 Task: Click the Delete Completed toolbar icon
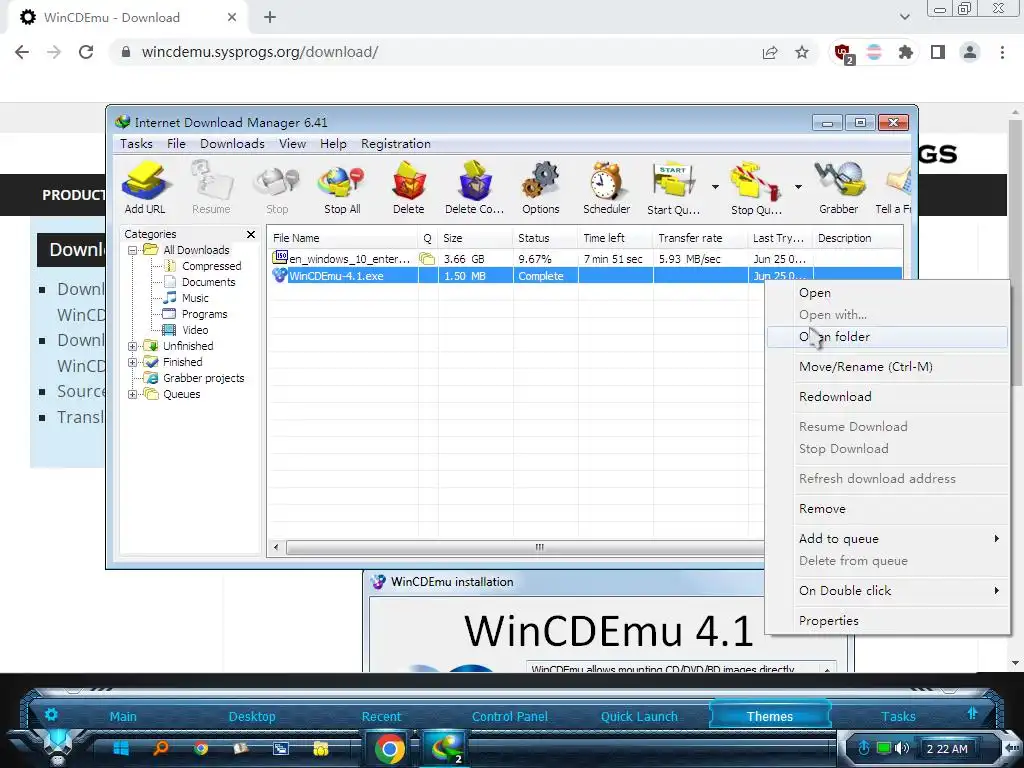(474, 187)
